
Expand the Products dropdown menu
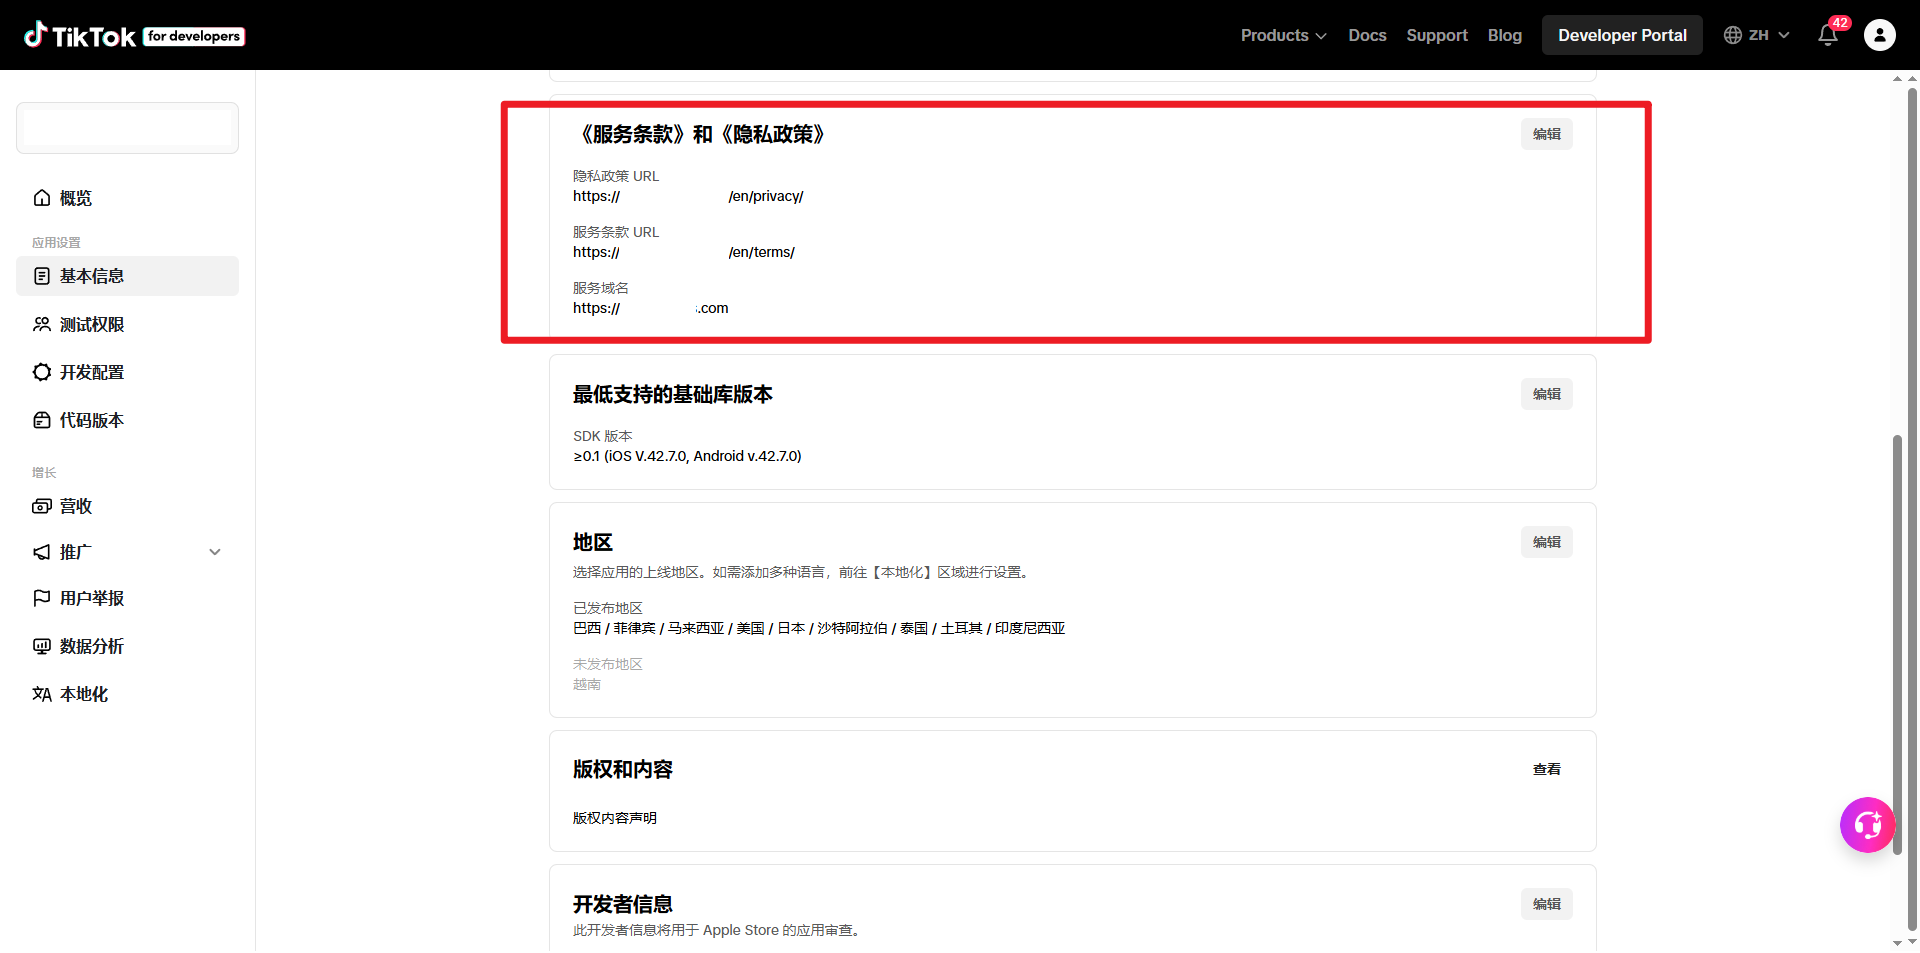(x=1284, y=35)
